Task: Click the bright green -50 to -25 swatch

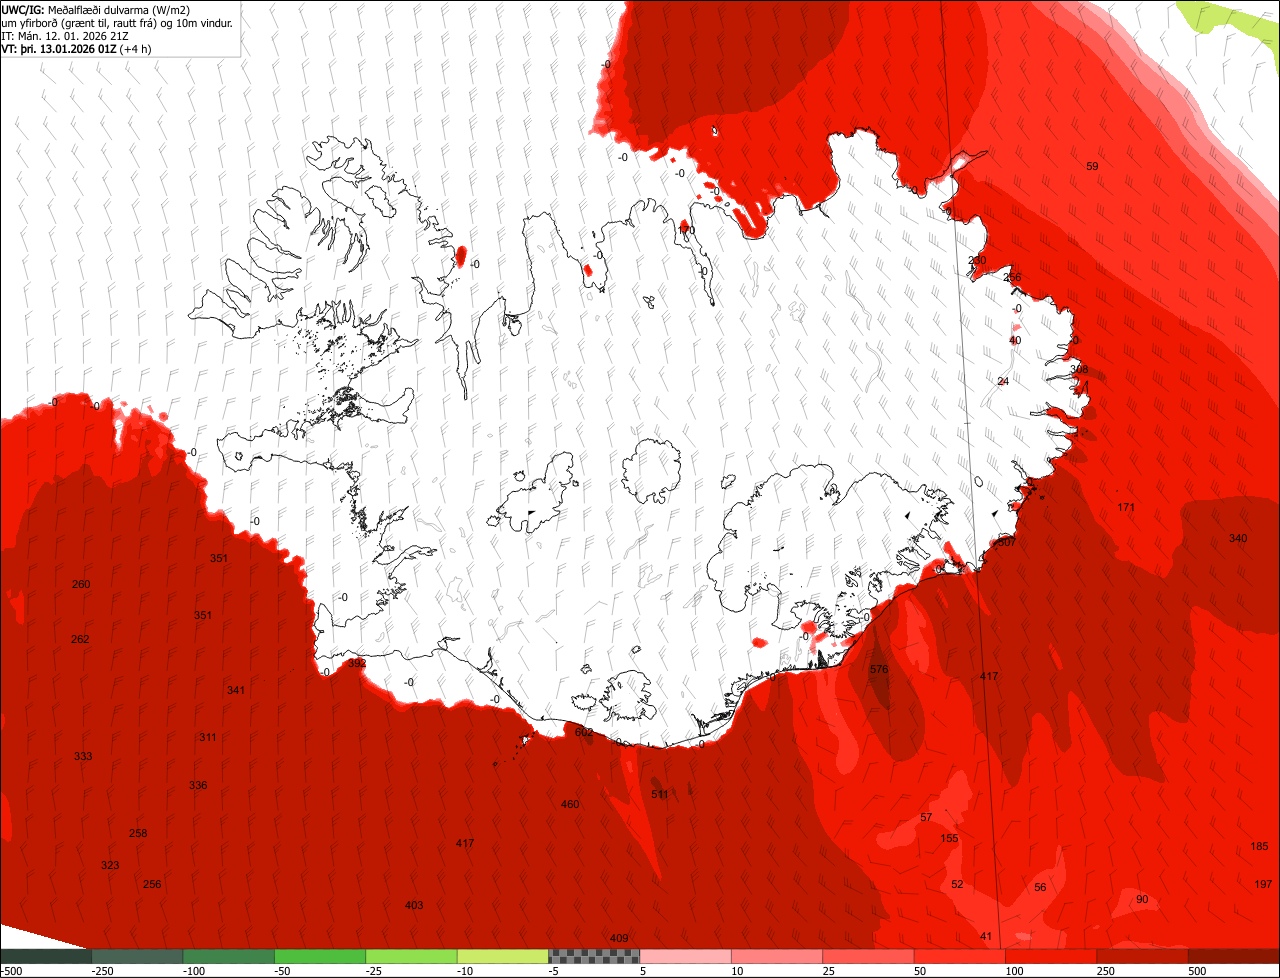Action: [x=320, y=957]
